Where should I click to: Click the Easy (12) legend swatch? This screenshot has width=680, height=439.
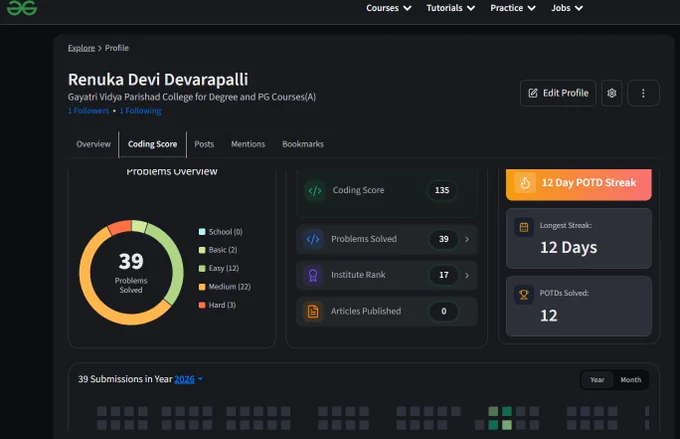[x=202, y=268]
